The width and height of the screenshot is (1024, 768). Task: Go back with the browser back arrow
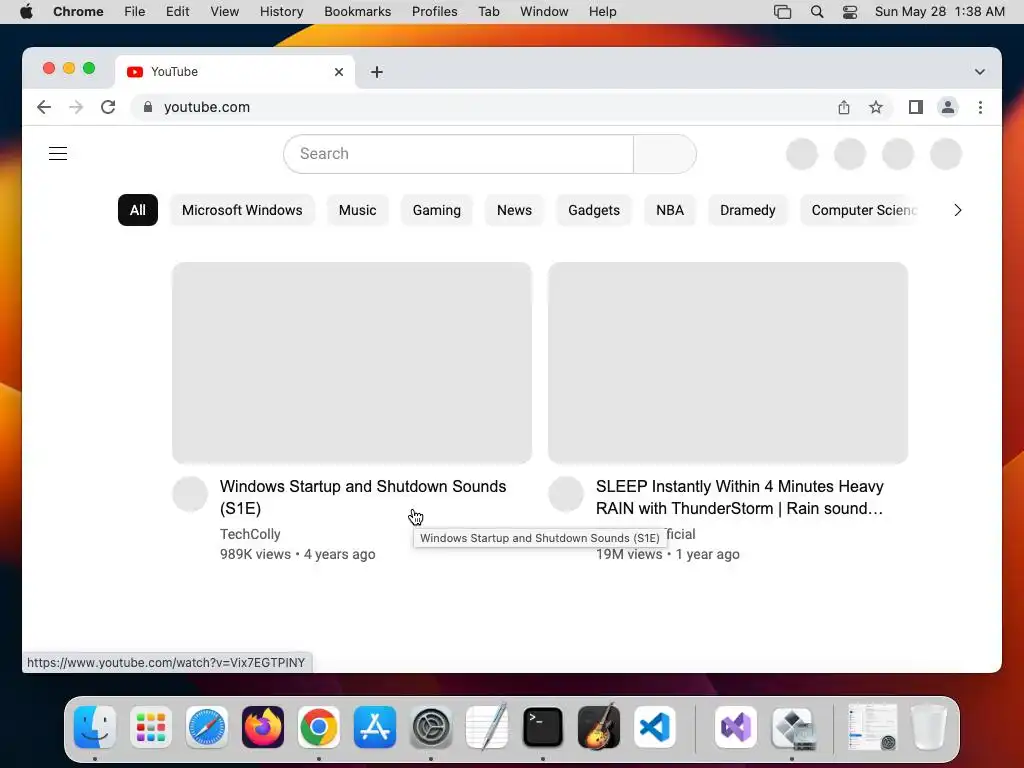click(44, 107)
